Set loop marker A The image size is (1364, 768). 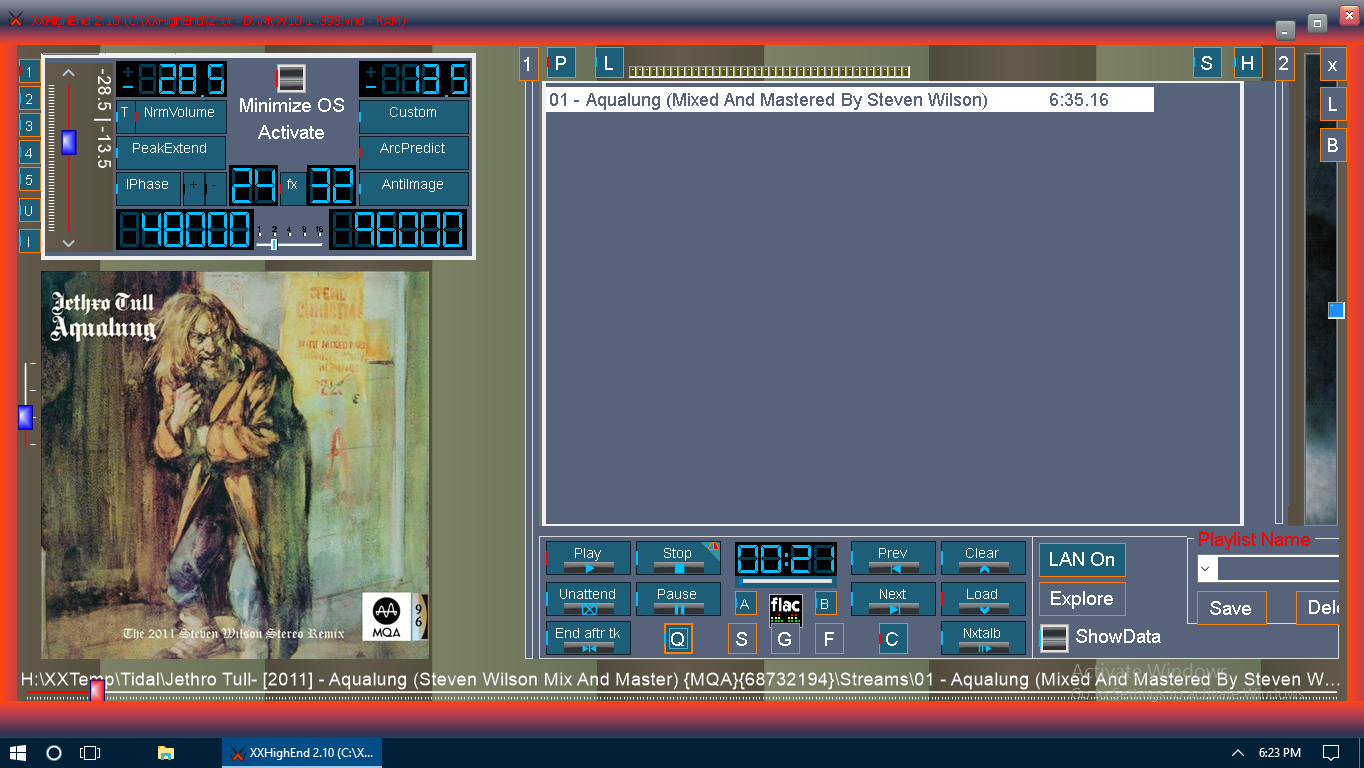click(x=745, y=603)
